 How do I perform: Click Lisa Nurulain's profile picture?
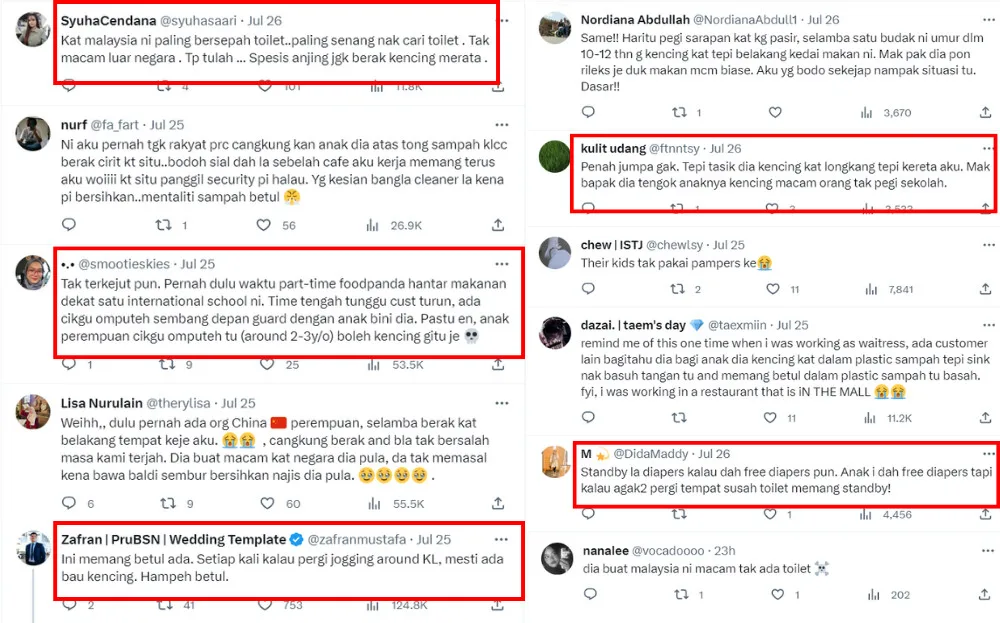[34, 410]
